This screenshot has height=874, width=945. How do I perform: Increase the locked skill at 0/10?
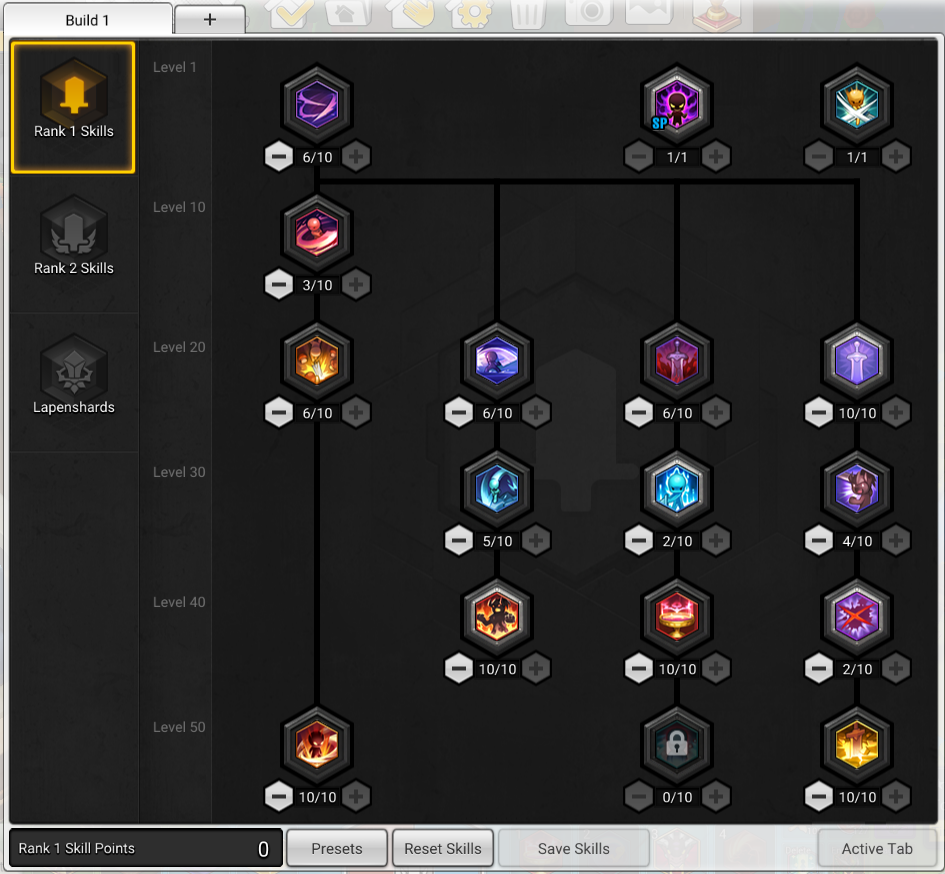click(715, 796)
